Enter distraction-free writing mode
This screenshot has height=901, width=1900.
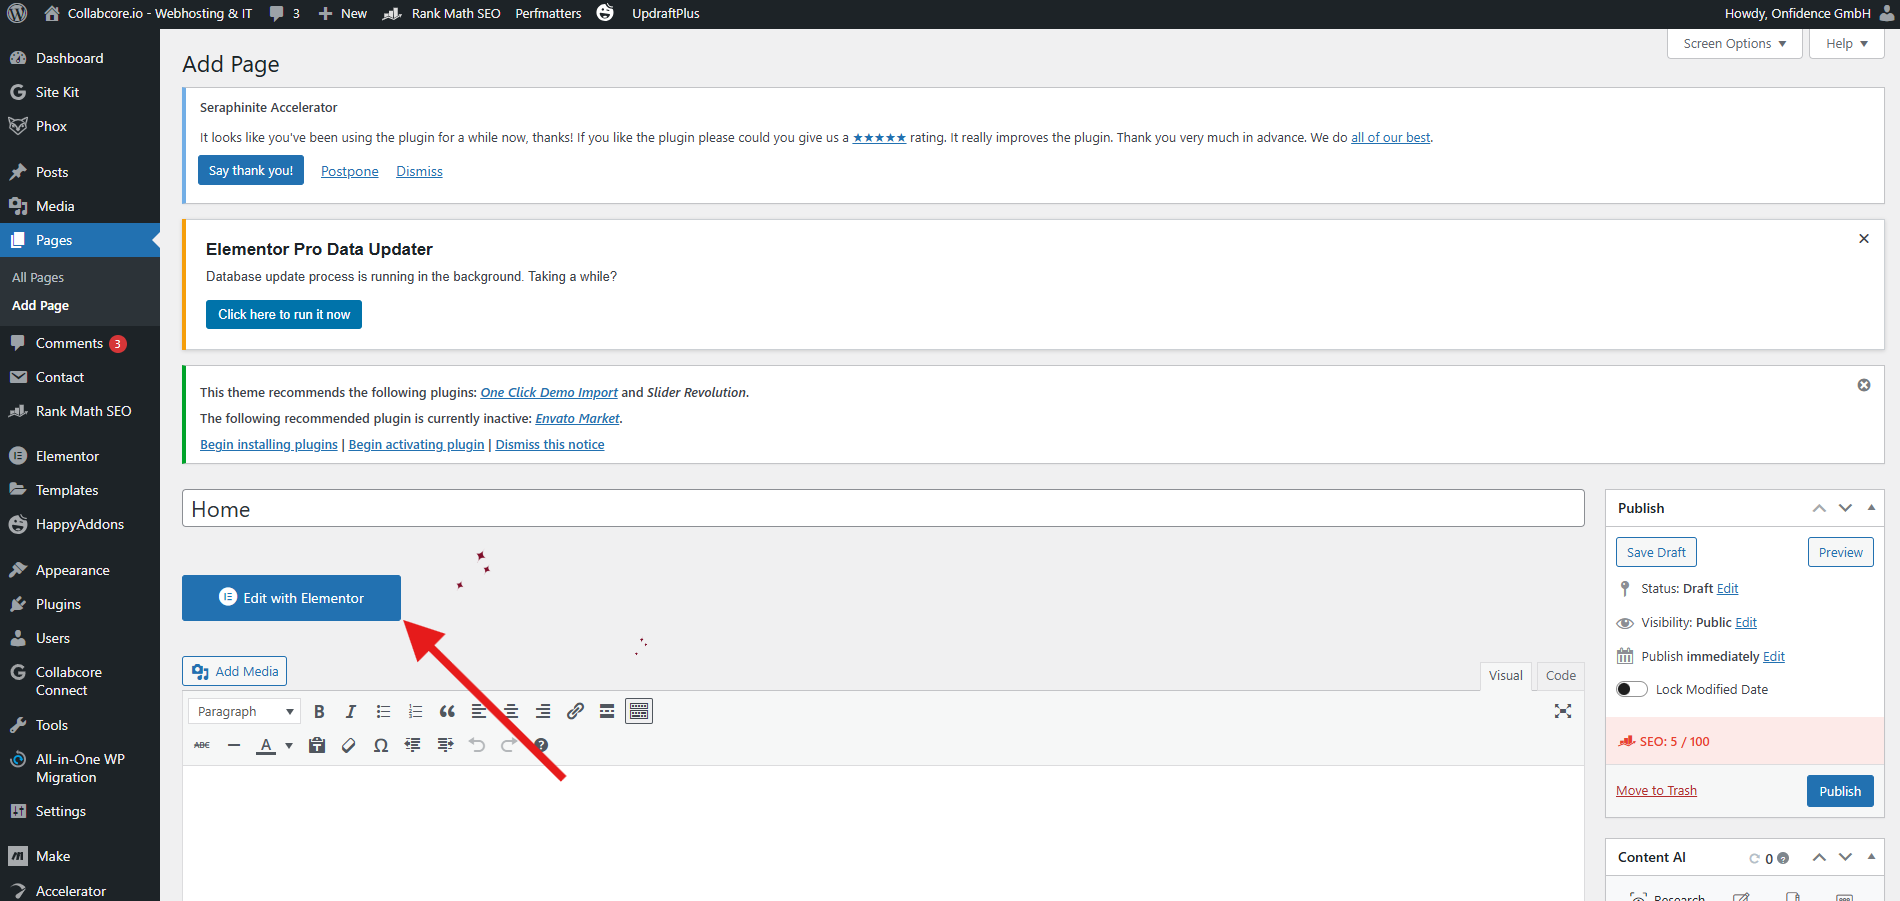coord(1563,712)
